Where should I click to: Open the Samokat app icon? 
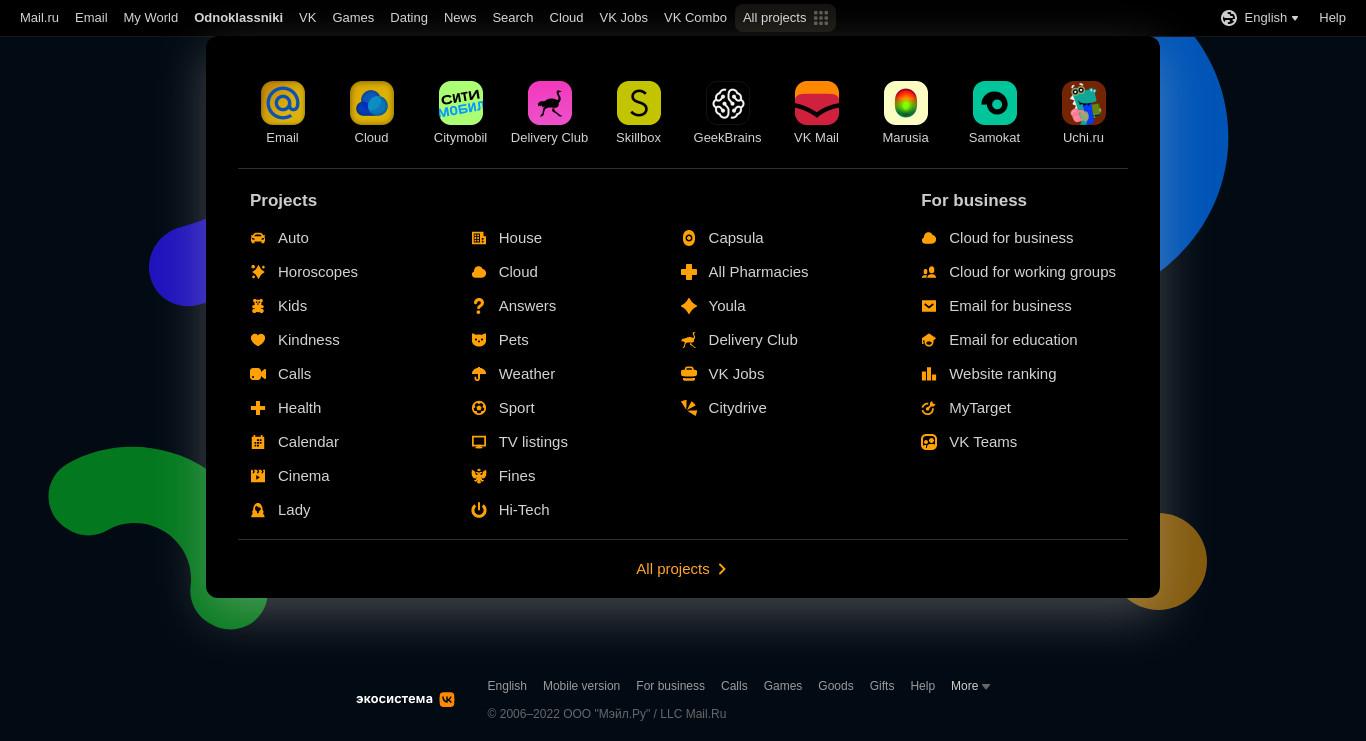(995, 103)
